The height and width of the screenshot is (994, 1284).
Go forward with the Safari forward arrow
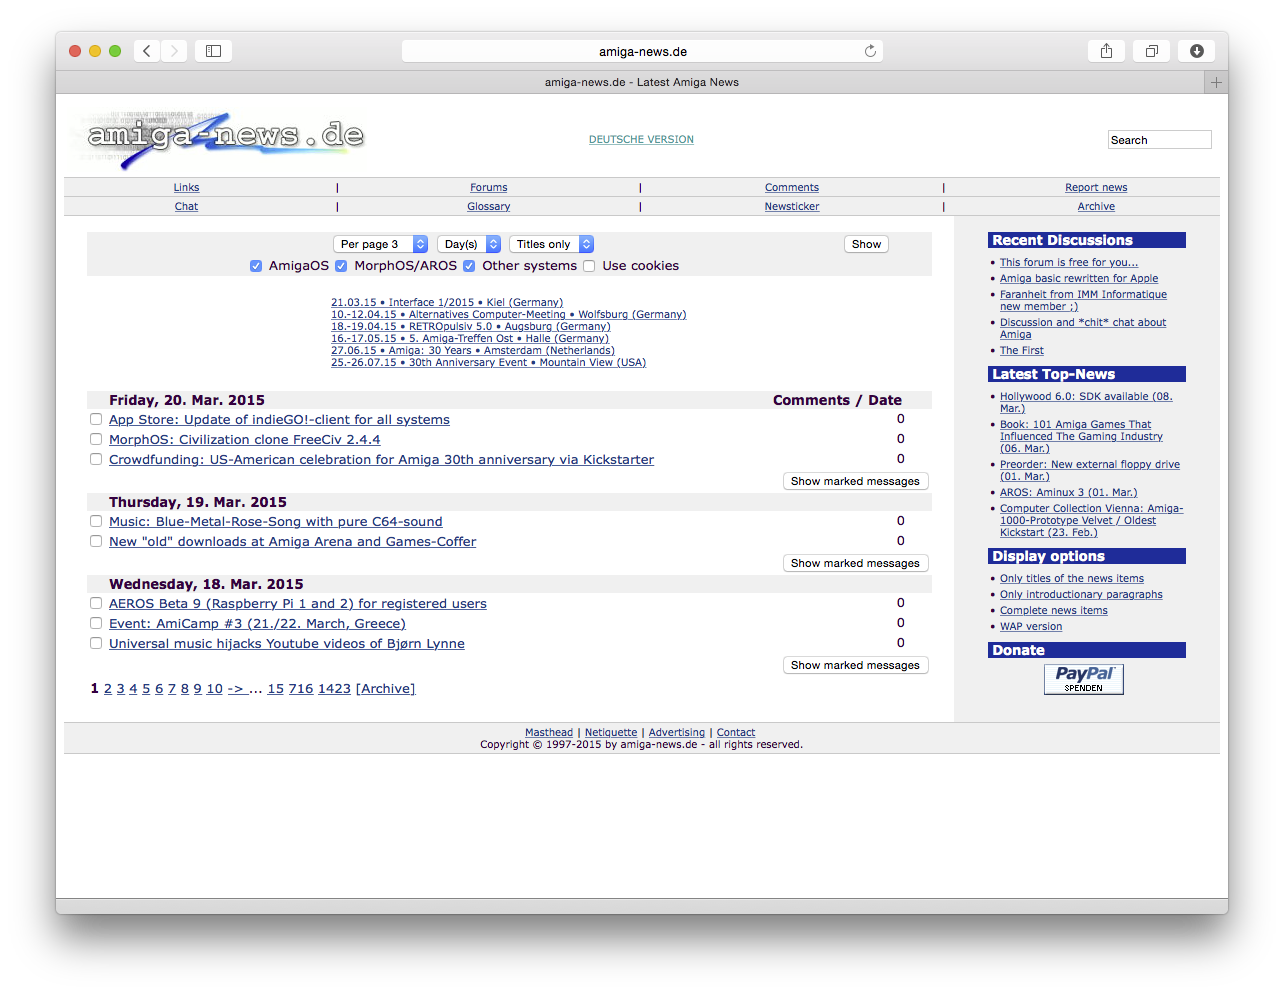coord(174,51)
